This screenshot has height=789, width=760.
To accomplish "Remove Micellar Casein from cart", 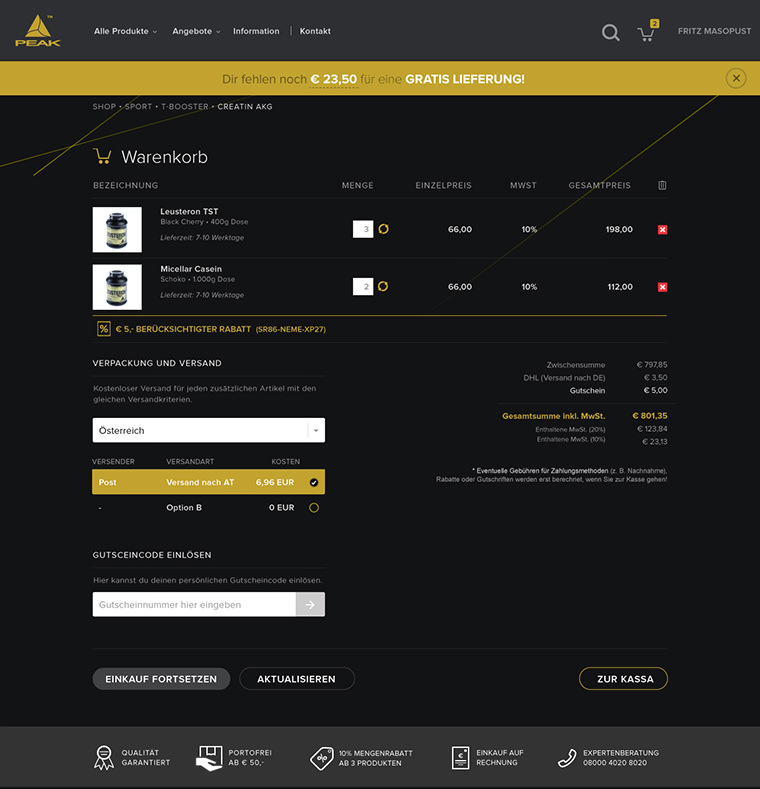I will point(662,287).
